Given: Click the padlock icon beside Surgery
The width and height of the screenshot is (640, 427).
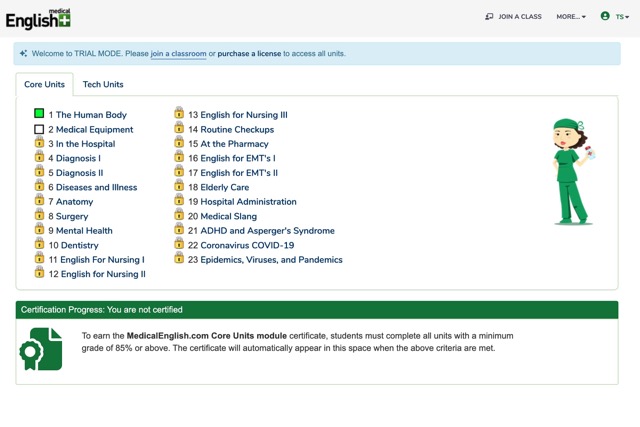Looking at the screenshot, I should pyautogui.click(x=39, y=215).
